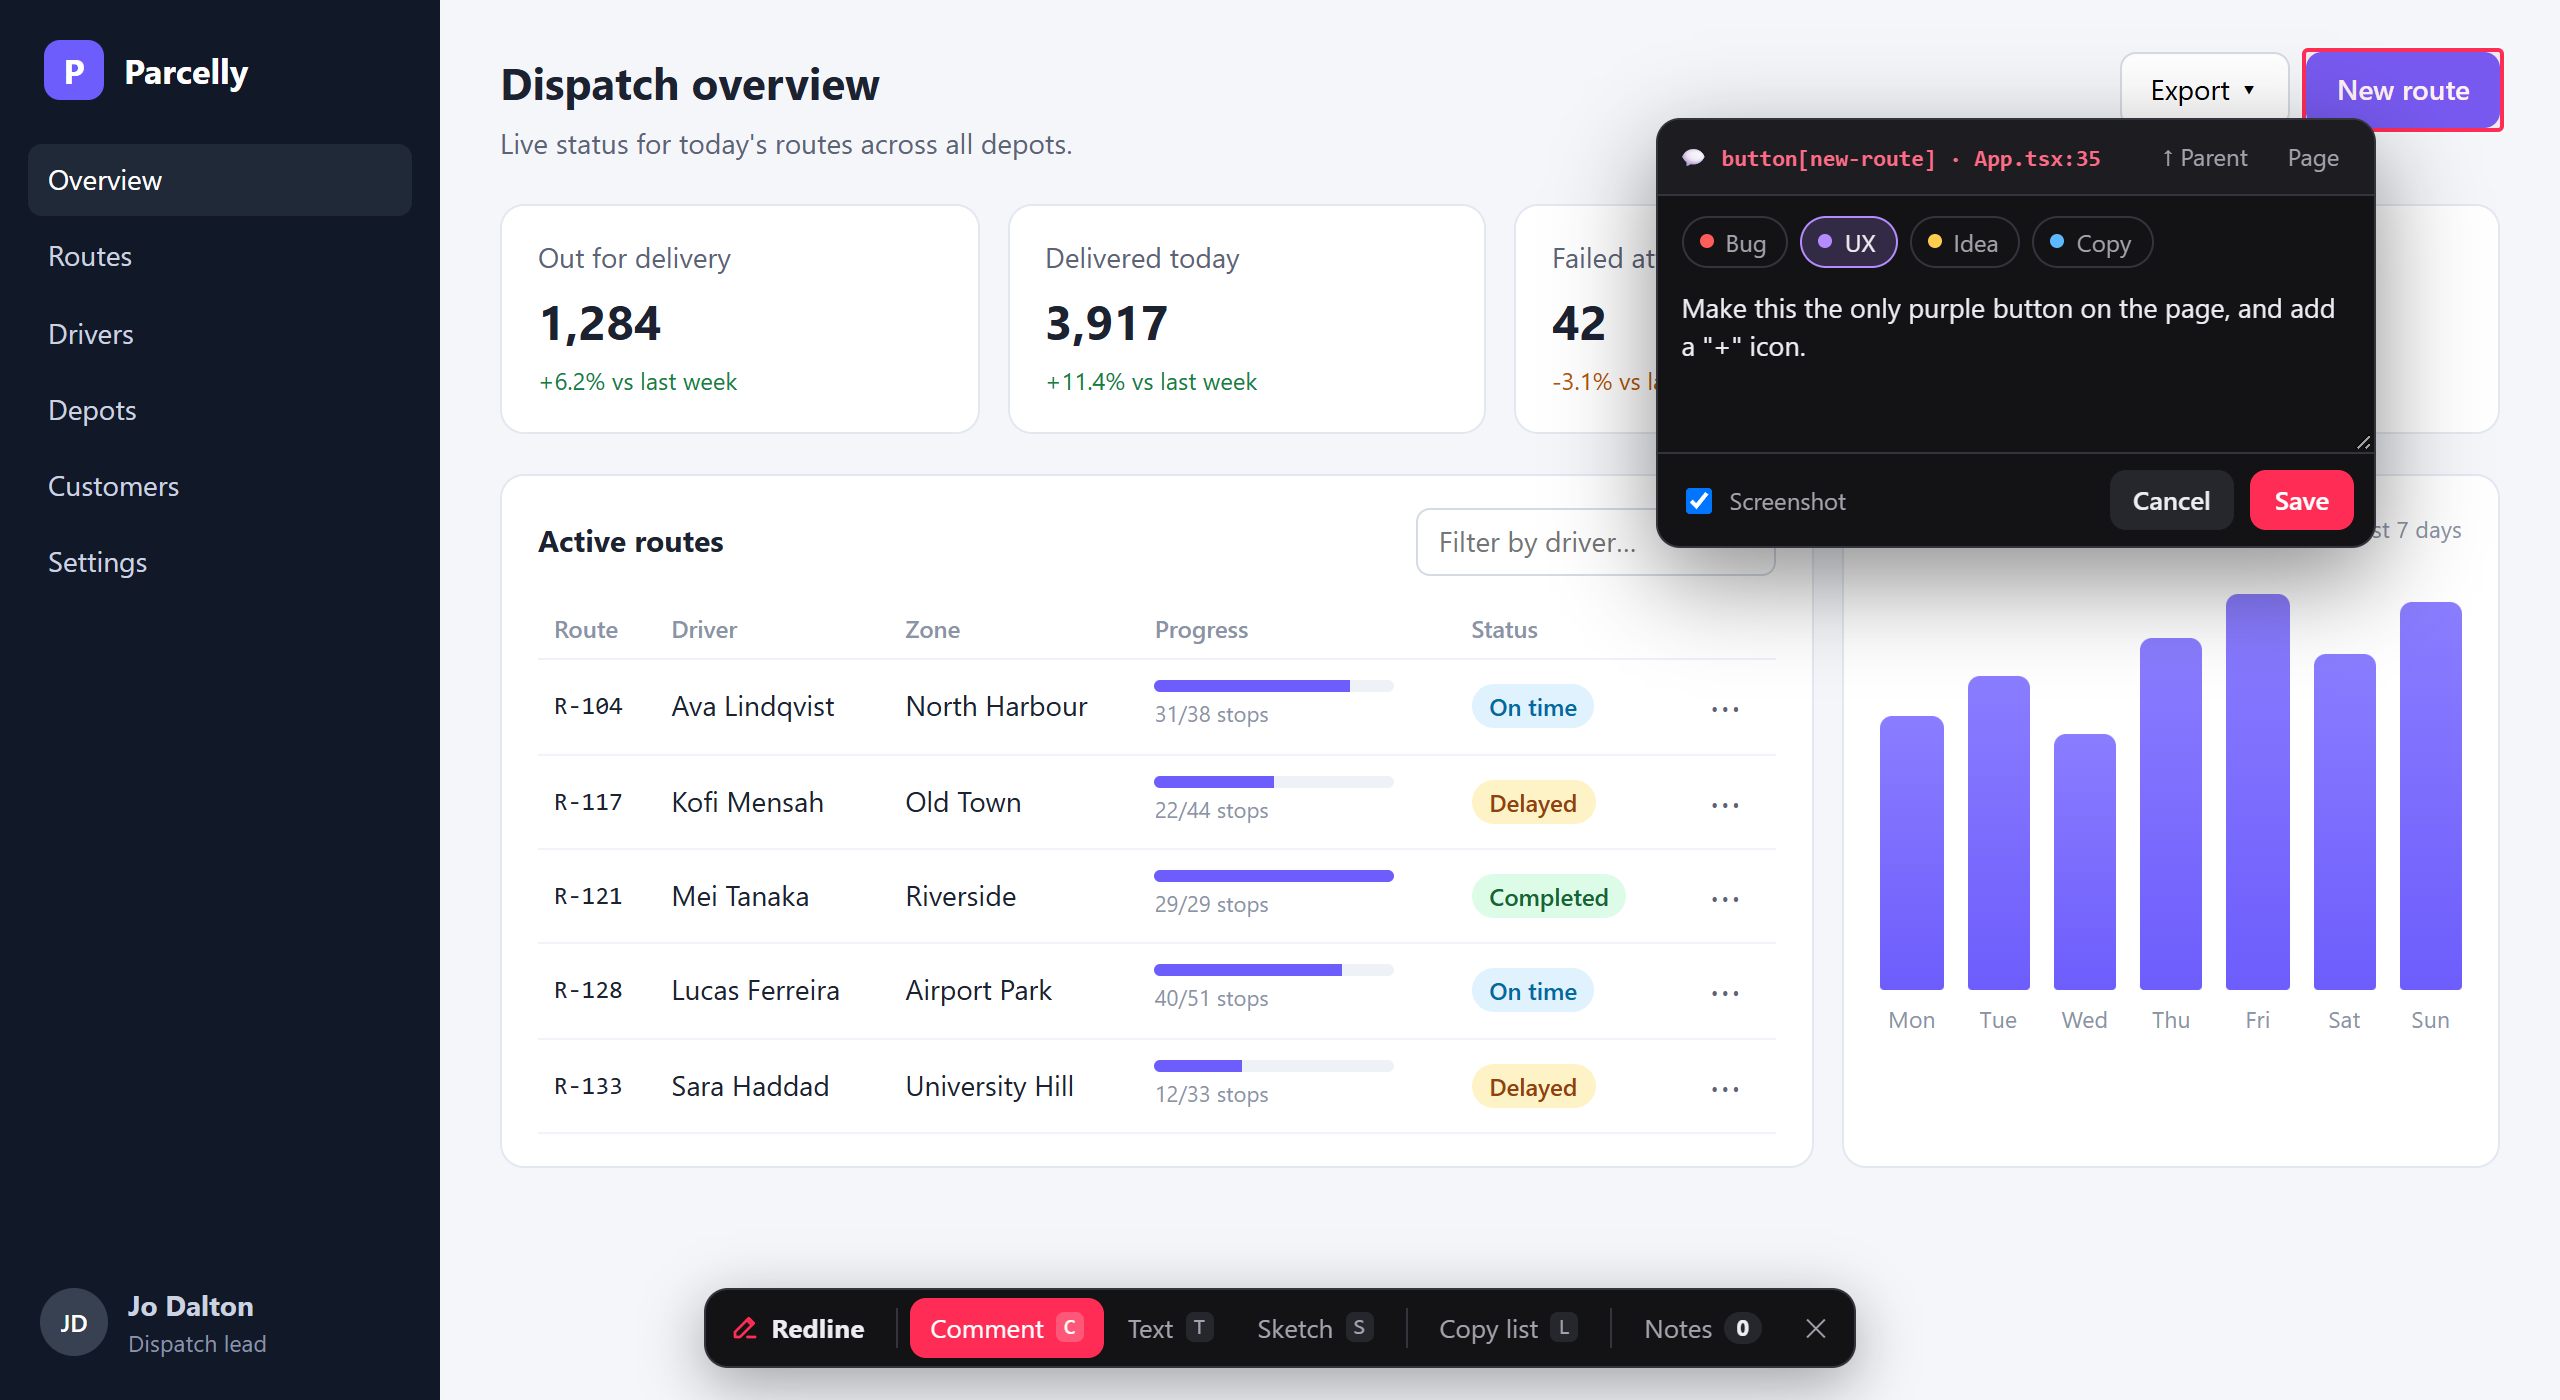Click the Completed status badge
Screen dimensions: 2560x1400
1548,897
